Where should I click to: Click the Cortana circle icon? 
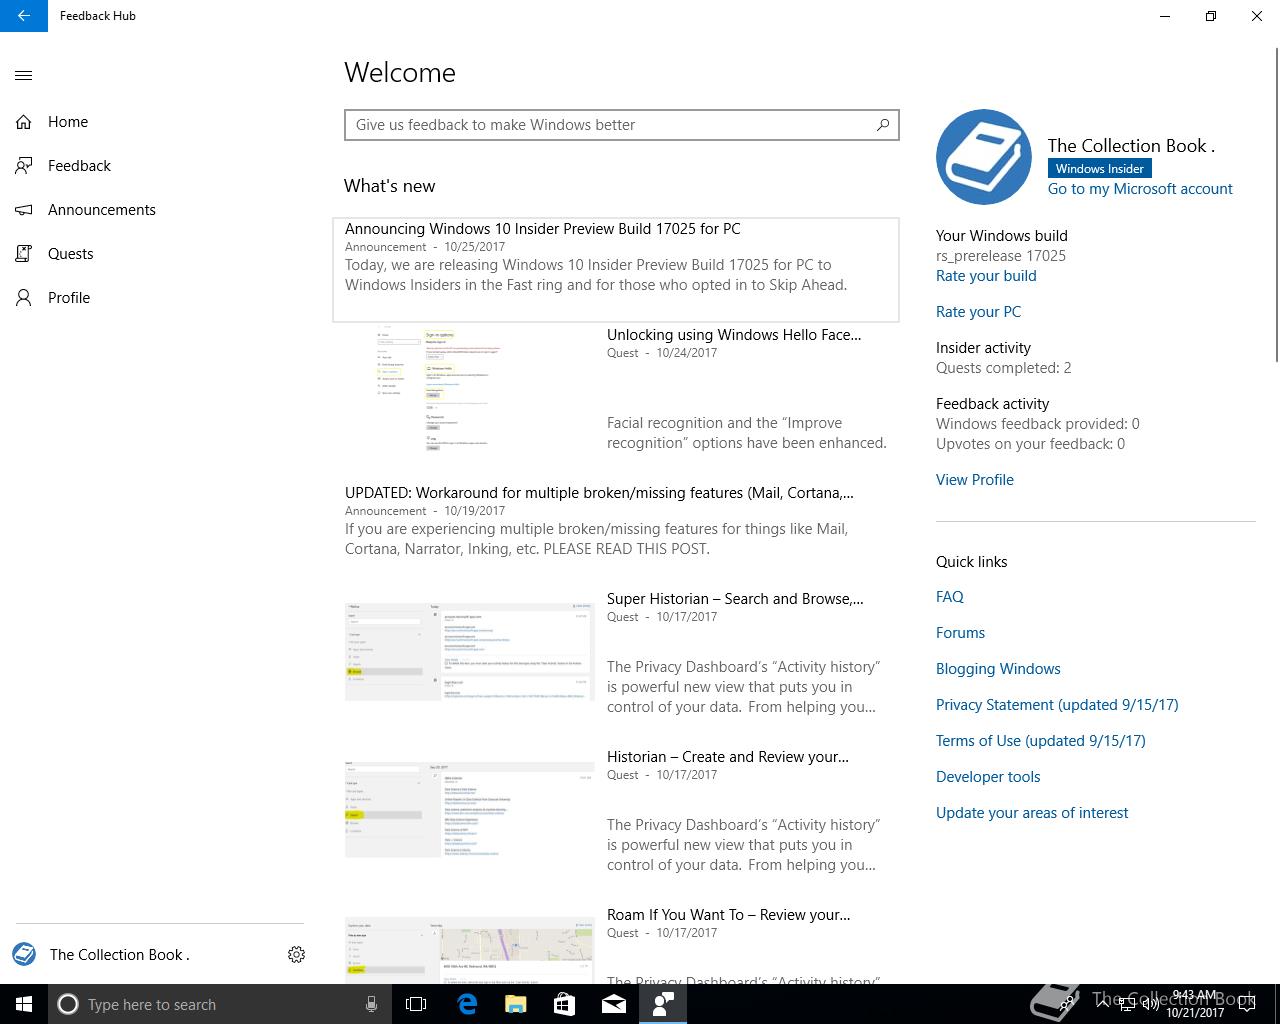(68, 1004)
